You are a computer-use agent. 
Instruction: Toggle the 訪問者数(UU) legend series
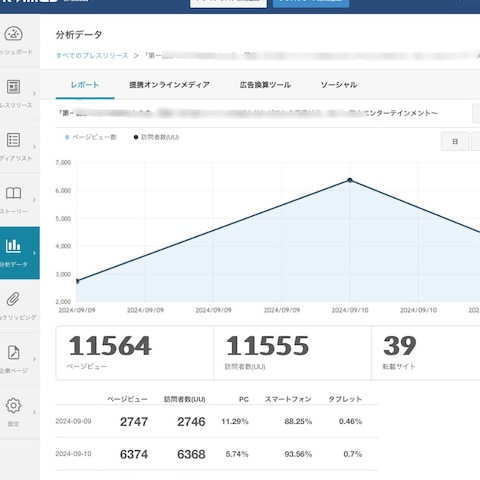tap(156, 137)
